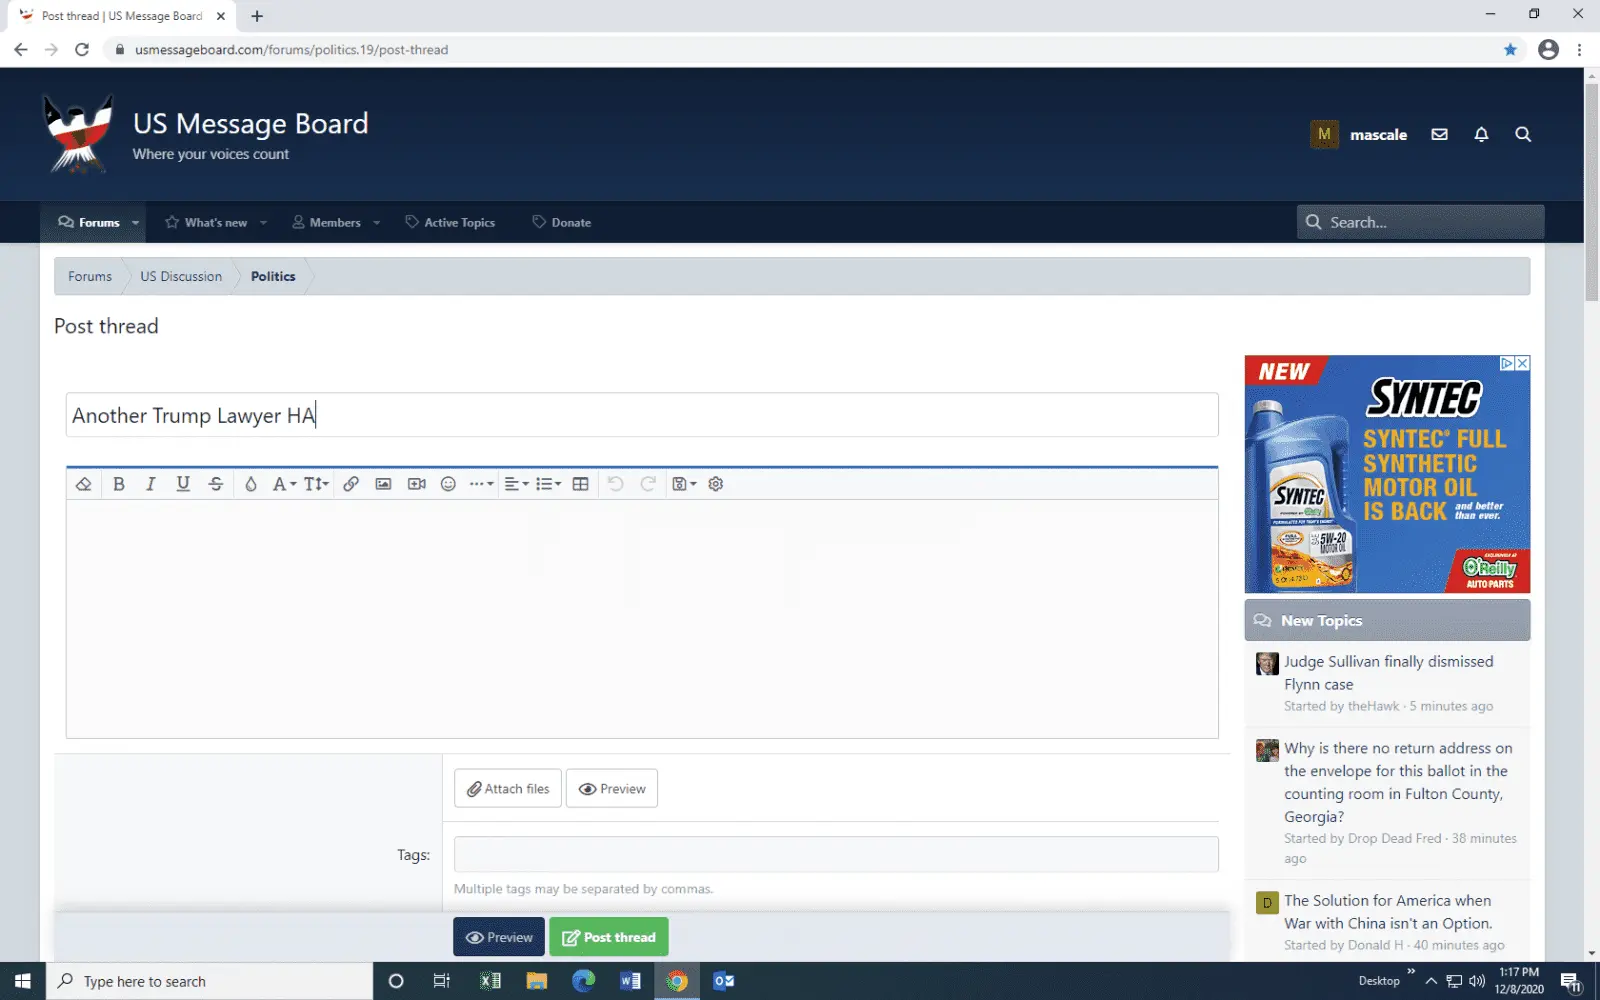This screenshot has height=1000, width=1600.
Task: Click the white Preview button beside Attach files
Action: [612, 788]
